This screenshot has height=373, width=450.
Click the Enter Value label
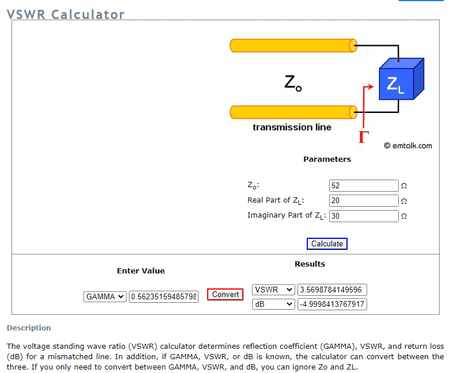click(x=141, y=271)
